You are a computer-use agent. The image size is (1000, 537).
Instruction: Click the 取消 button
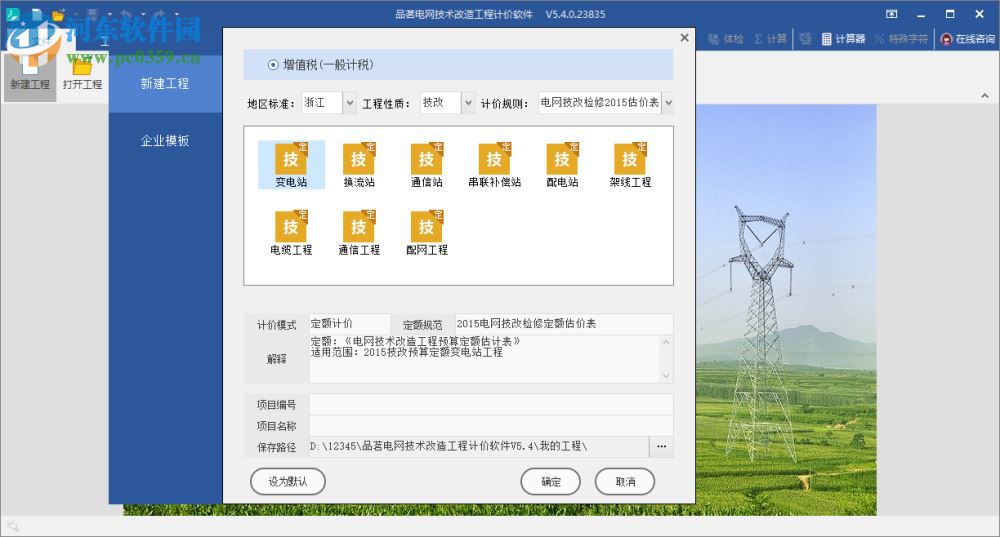pyautogui.click(x=625, y=482)
